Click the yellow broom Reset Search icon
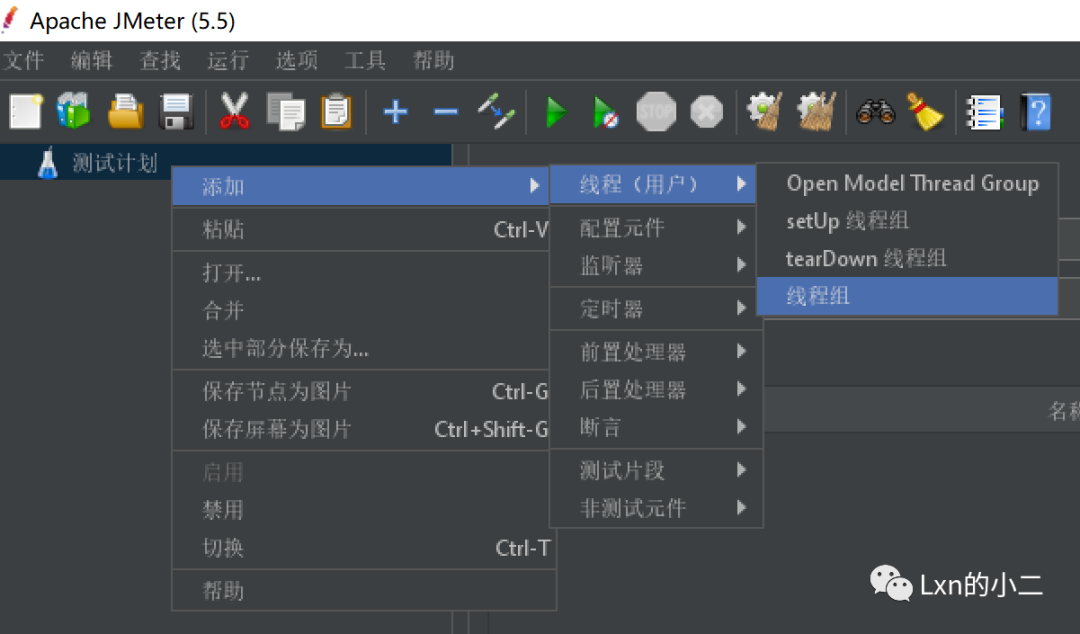 (925, 112)
